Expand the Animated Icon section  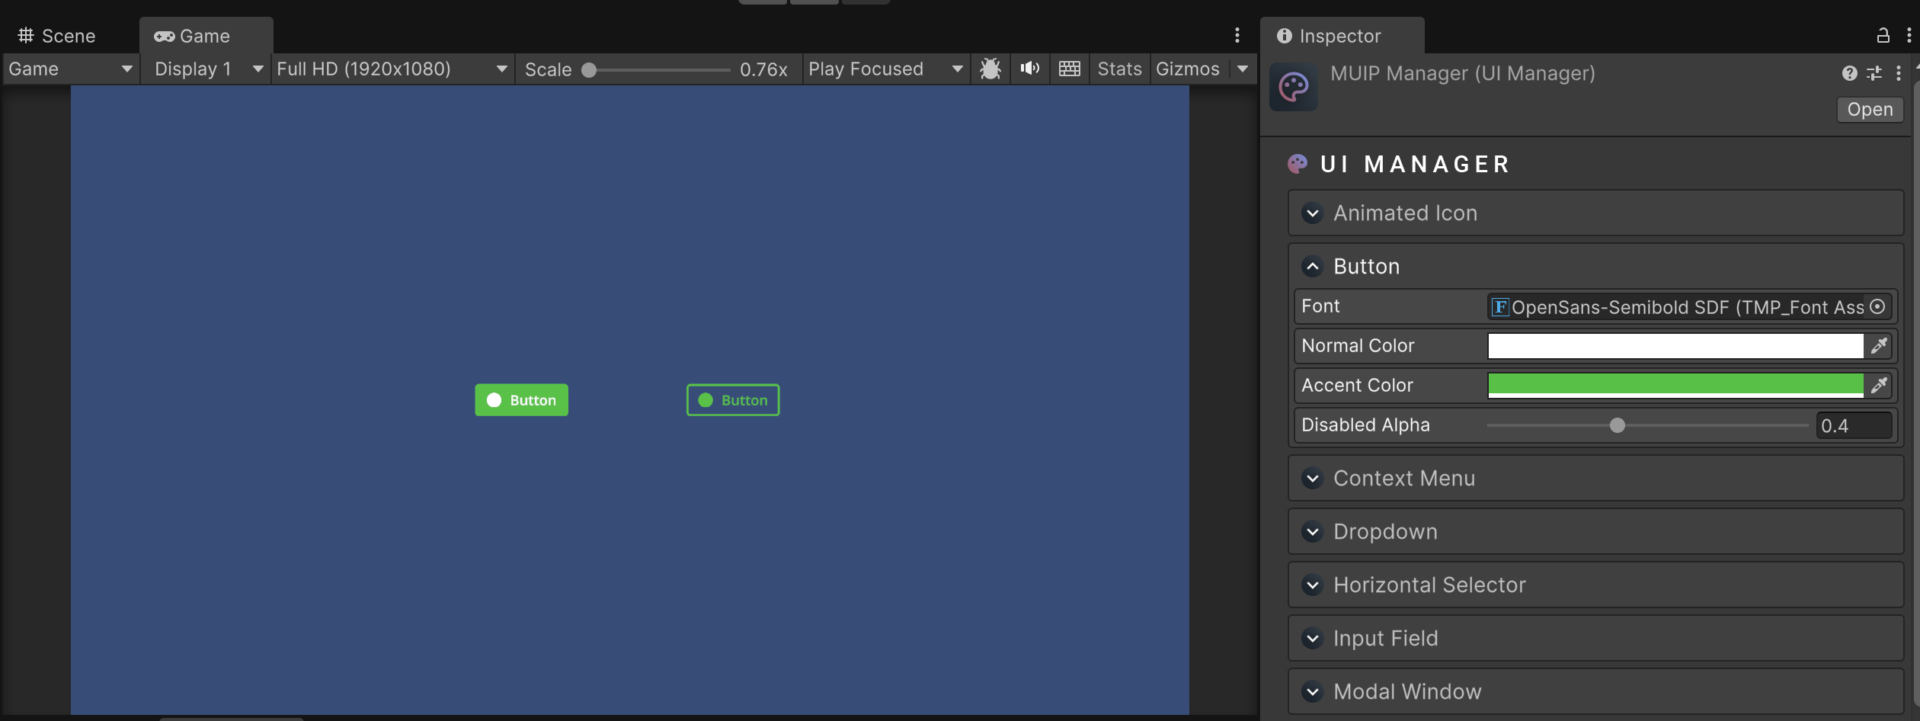click(1595, 213)
